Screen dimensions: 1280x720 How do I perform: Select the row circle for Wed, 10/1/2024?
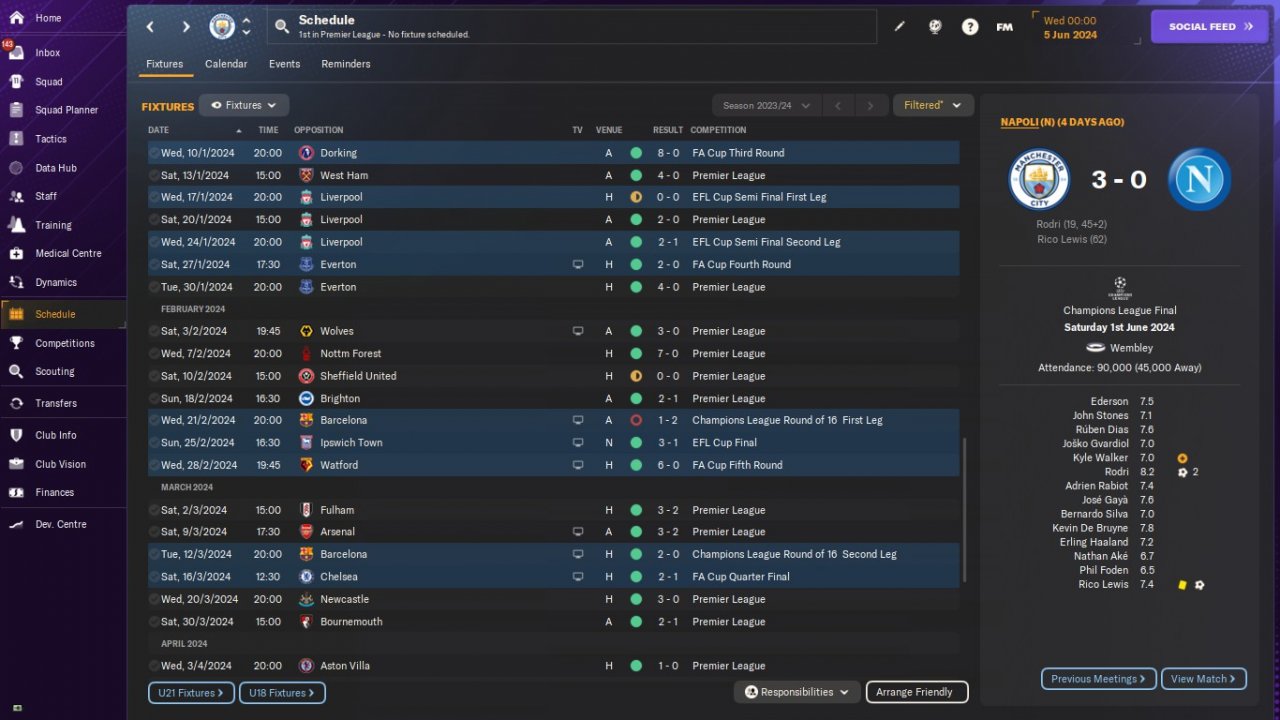pyautogui.click(x=154, y=153)
